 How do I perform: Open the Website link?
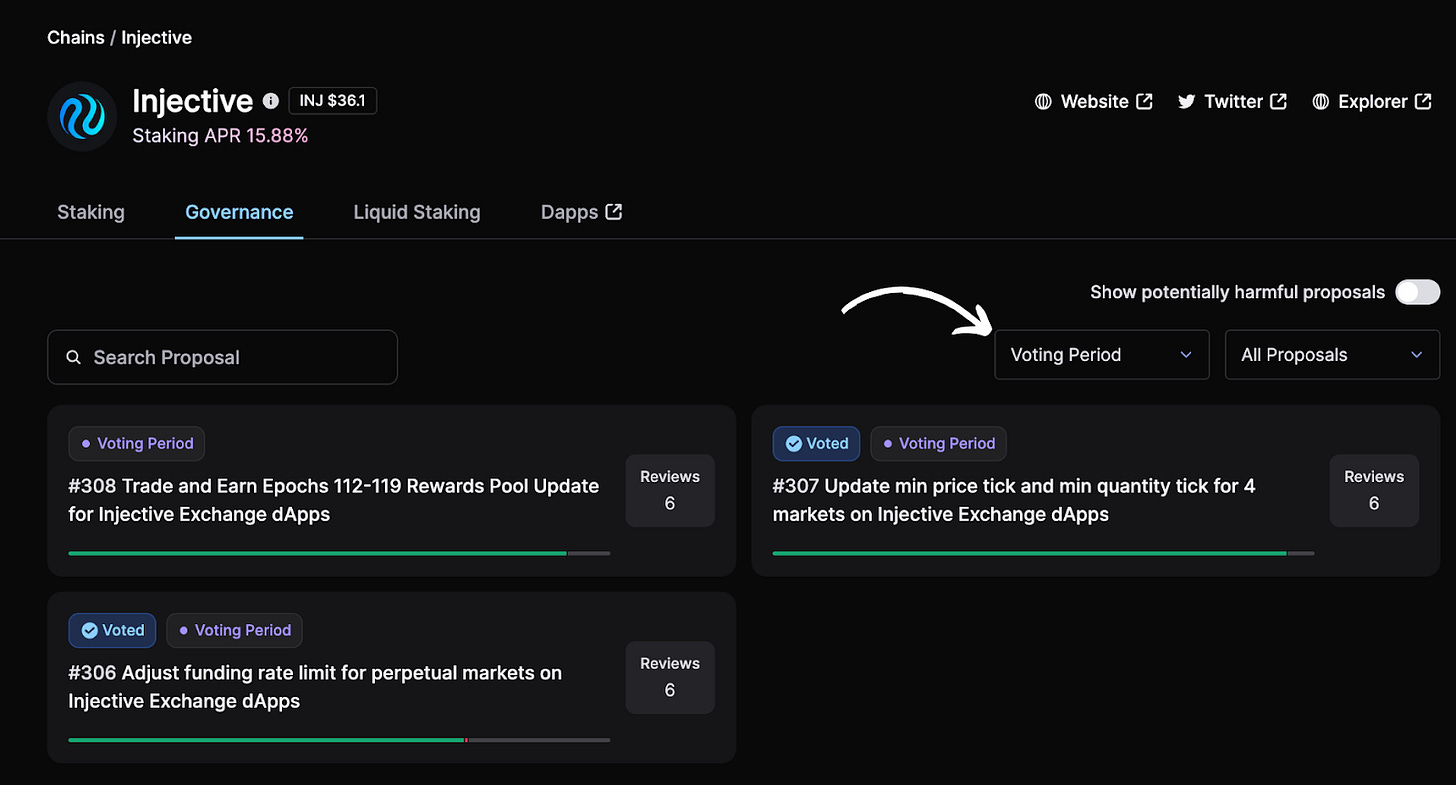click(x=1094, y=101)
